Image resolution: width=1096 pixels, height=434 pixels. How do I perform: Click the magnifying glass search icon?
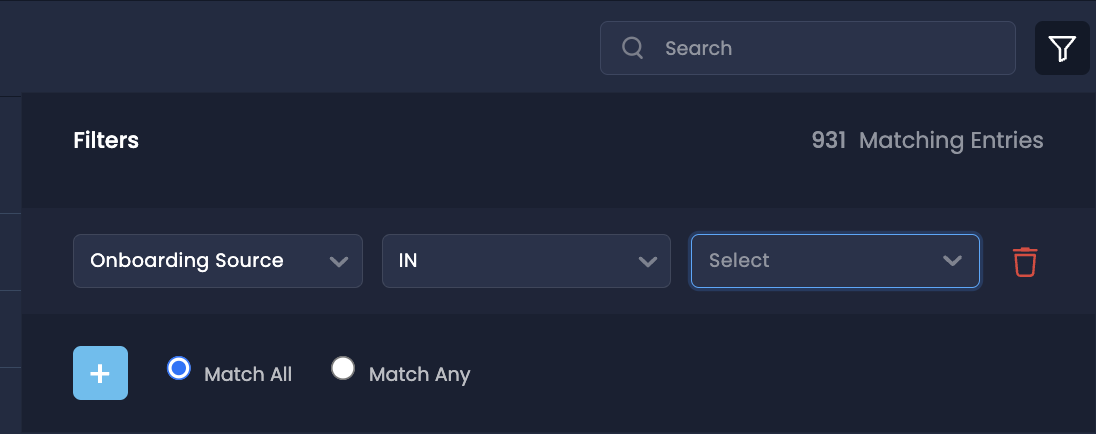pyautogui.click(x=633, y=48)
